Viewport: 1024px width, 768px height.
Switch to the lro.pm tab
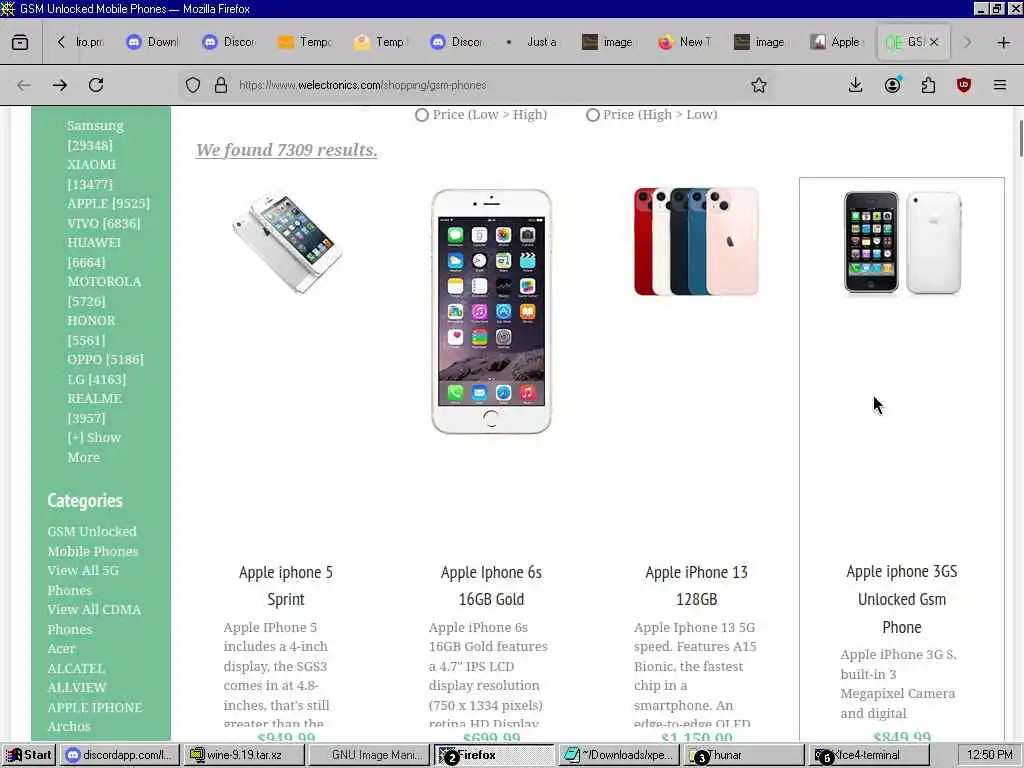(x=89, y=42)
